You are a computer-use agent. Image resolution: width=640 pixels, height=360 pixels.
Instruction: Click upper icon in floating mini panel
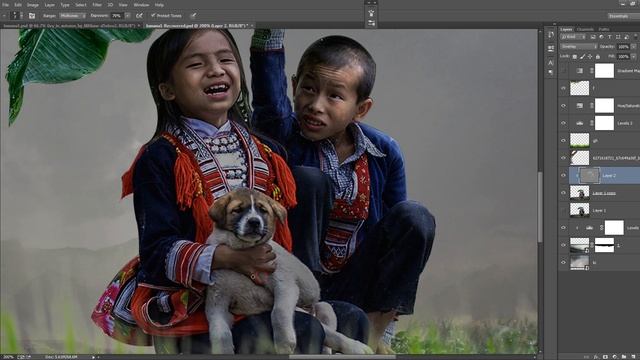(371, 13)
